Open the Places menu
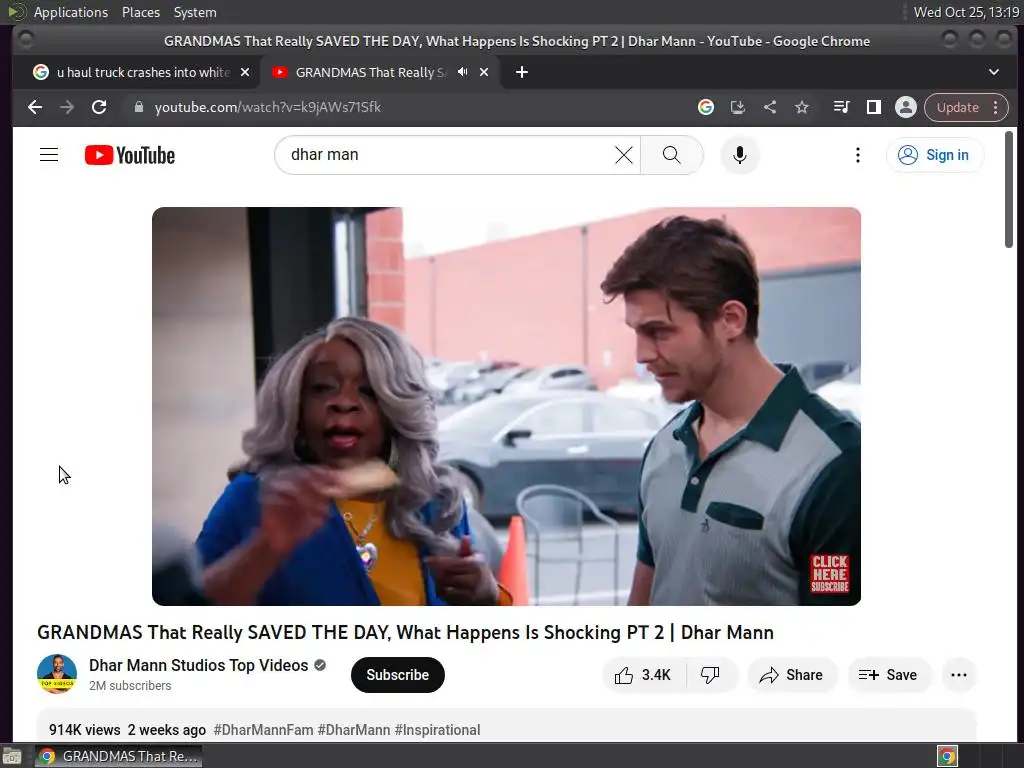Screen dimensions: 1024x768 coord(141,12)
